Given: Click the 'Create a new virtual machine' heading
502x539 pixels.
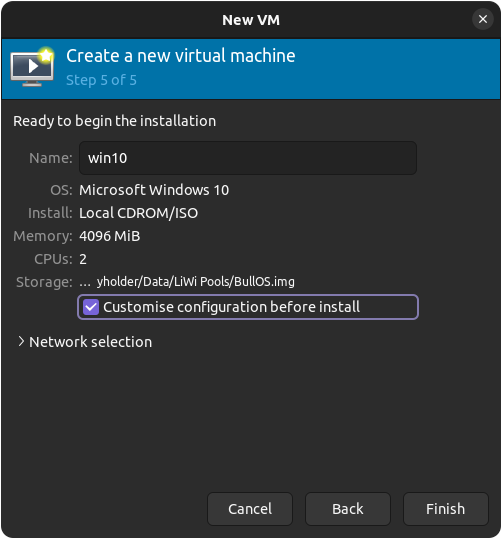Looking at the screenshot, I should [x=181, y=56].
